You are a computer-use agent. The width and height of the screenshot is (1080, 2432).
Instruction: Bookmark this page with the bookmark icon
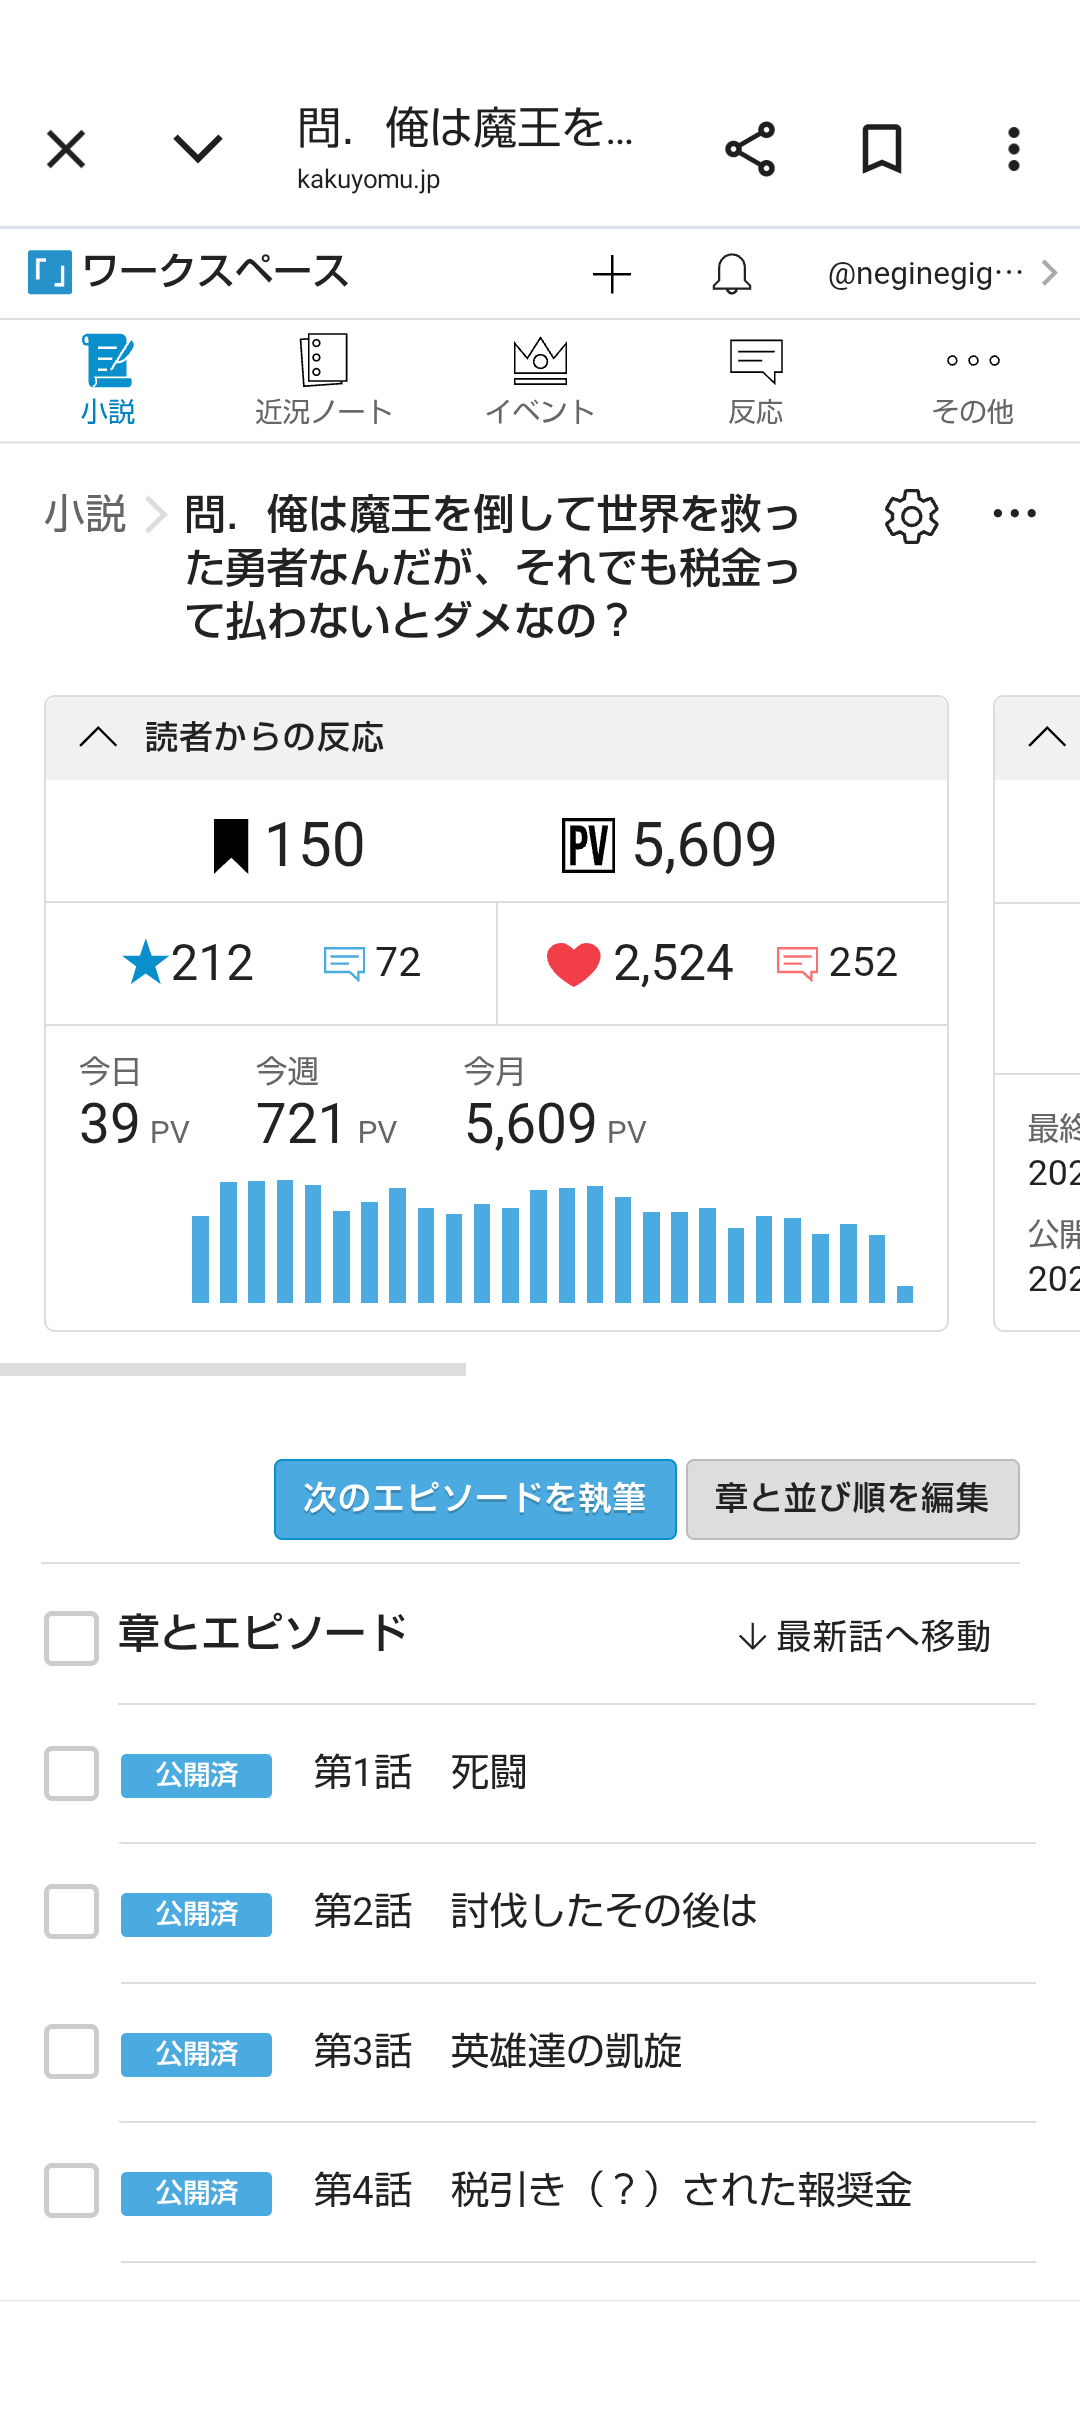coord(882,150)
